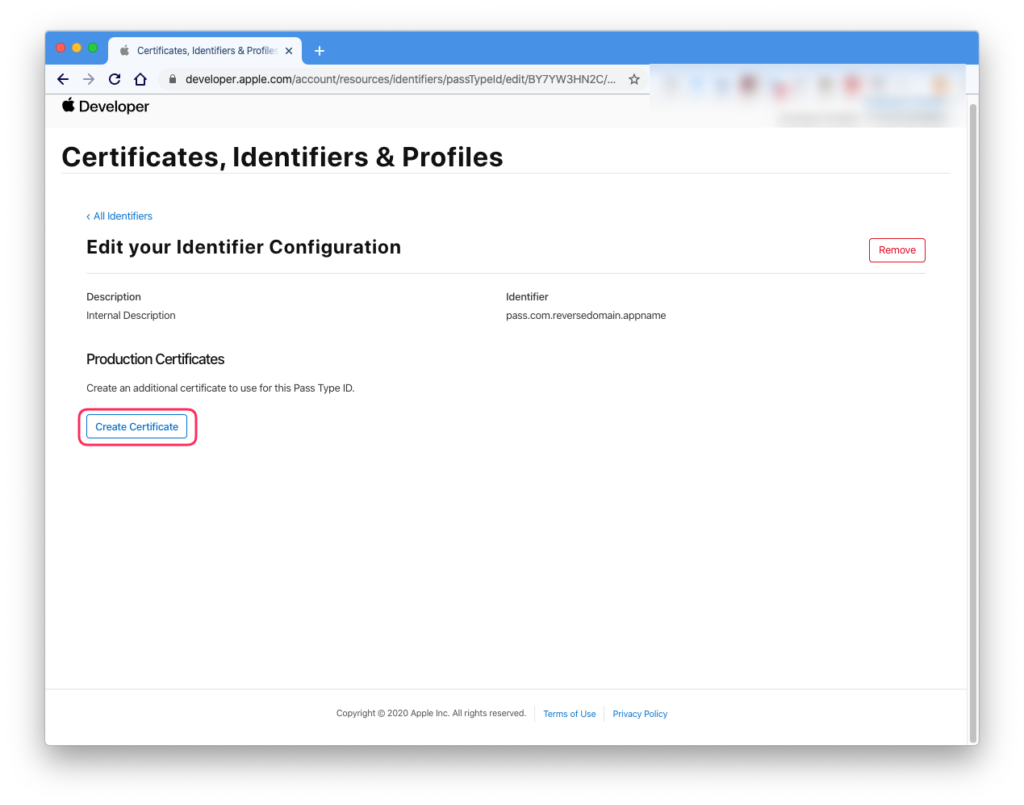The height and width of the screenshot is (805, 1024).
Task: Click the developer.apple.com address bar
Action: (400, 79)
